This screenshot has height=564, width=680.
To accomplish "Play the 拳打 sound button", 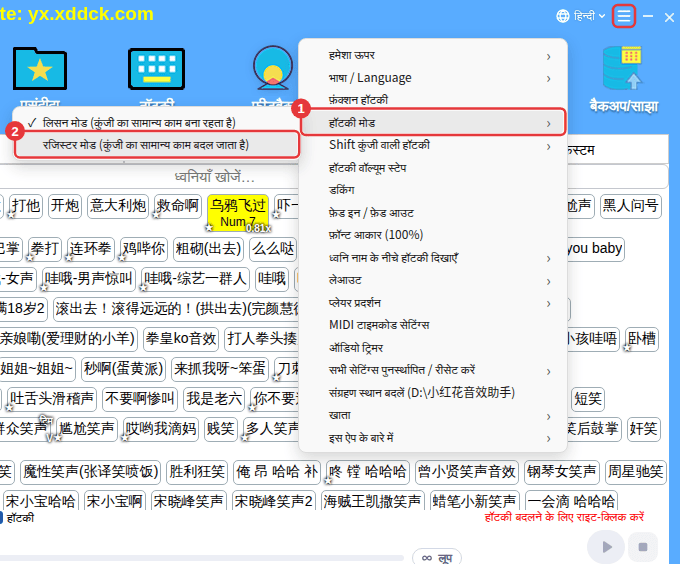I will pyautogui.click(x=45, y=249).
